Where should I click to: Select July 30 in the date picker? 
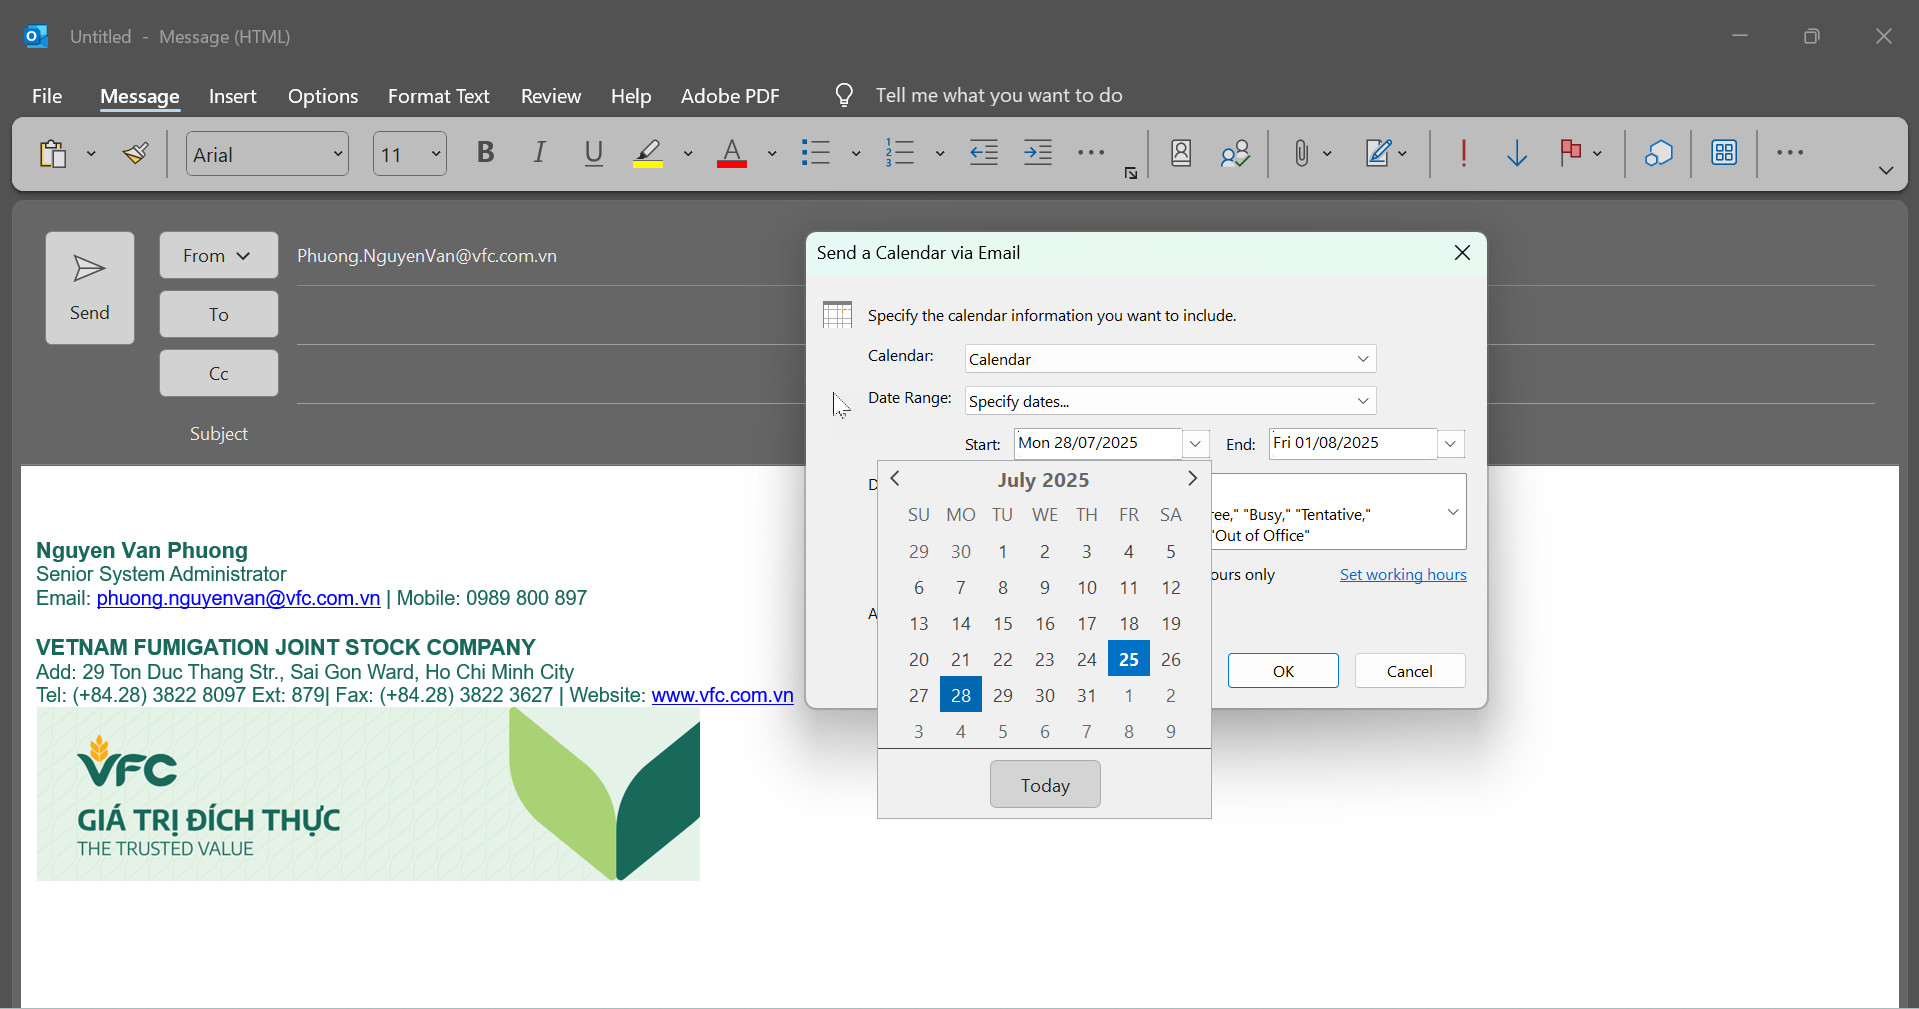pyautogui.click(x=1045, y=696)
